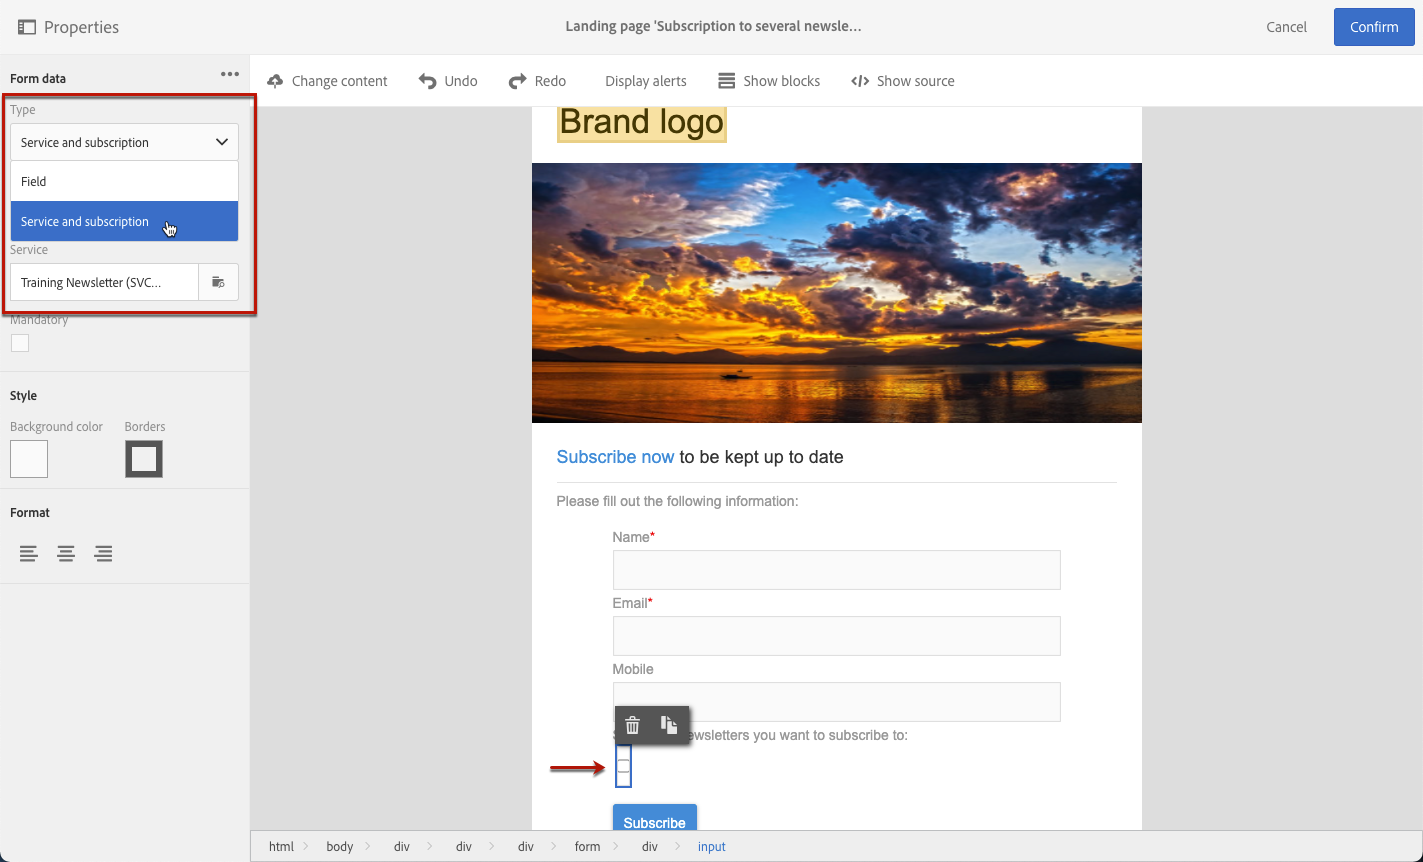The width and height of the screenshot is (1423, 862).
Task: Click the Show source code icon
Action: pyautogui.click(x=860, y=81)
